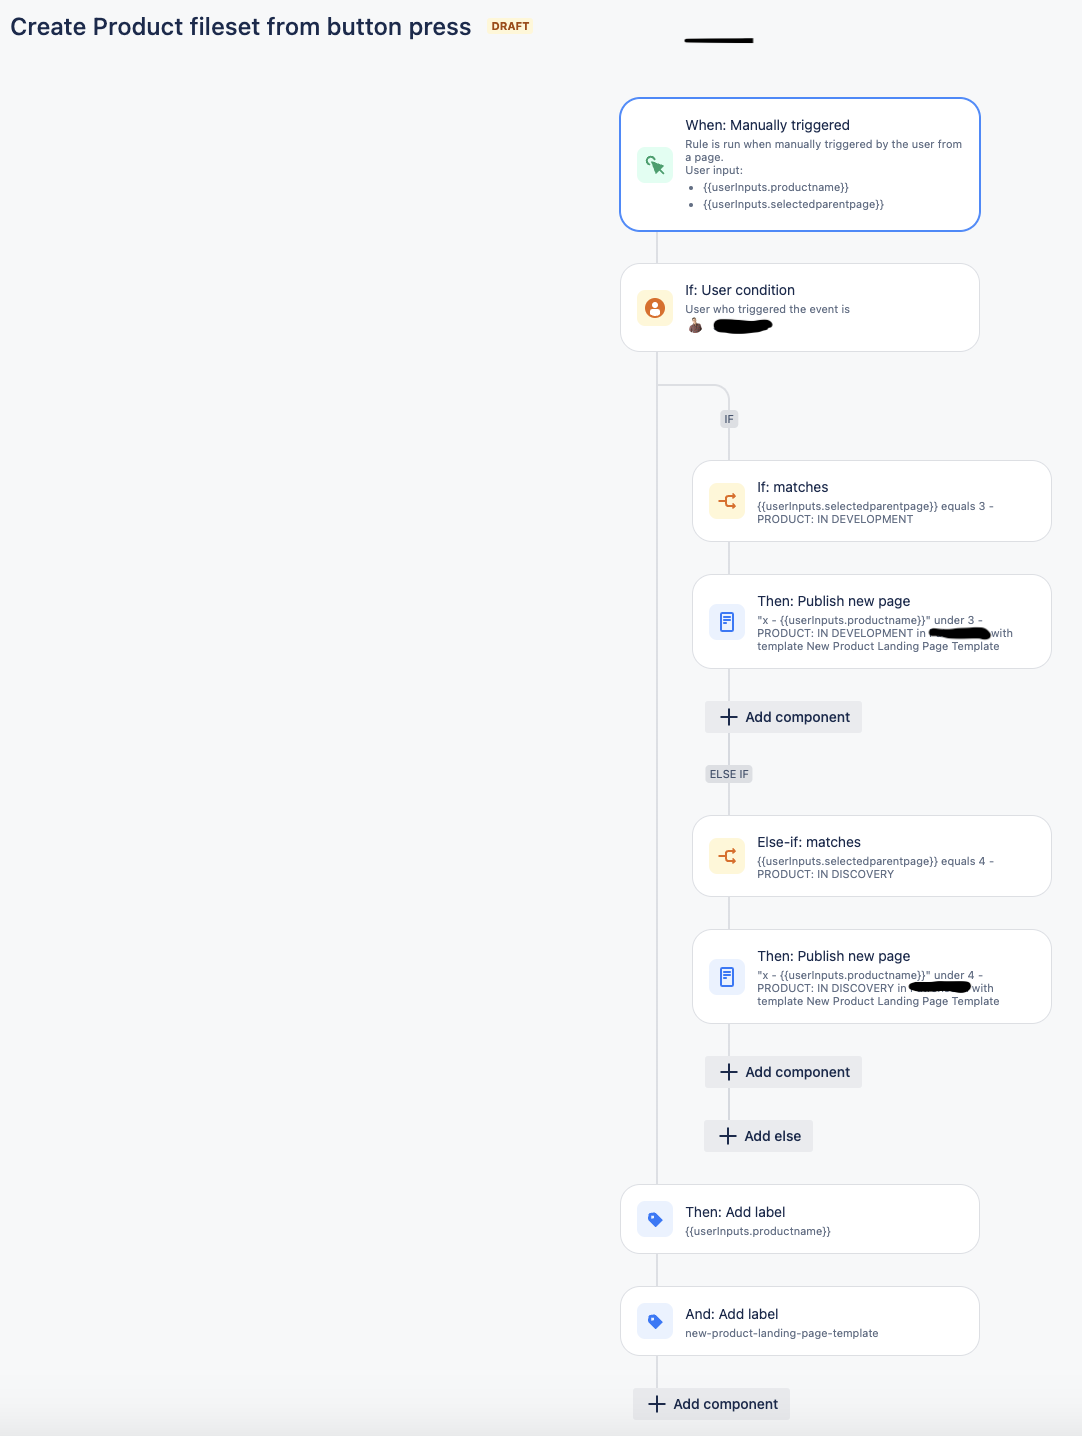
Task: Select the manual trigger icon
Action: pyautogui.click(x=655, y=165)
